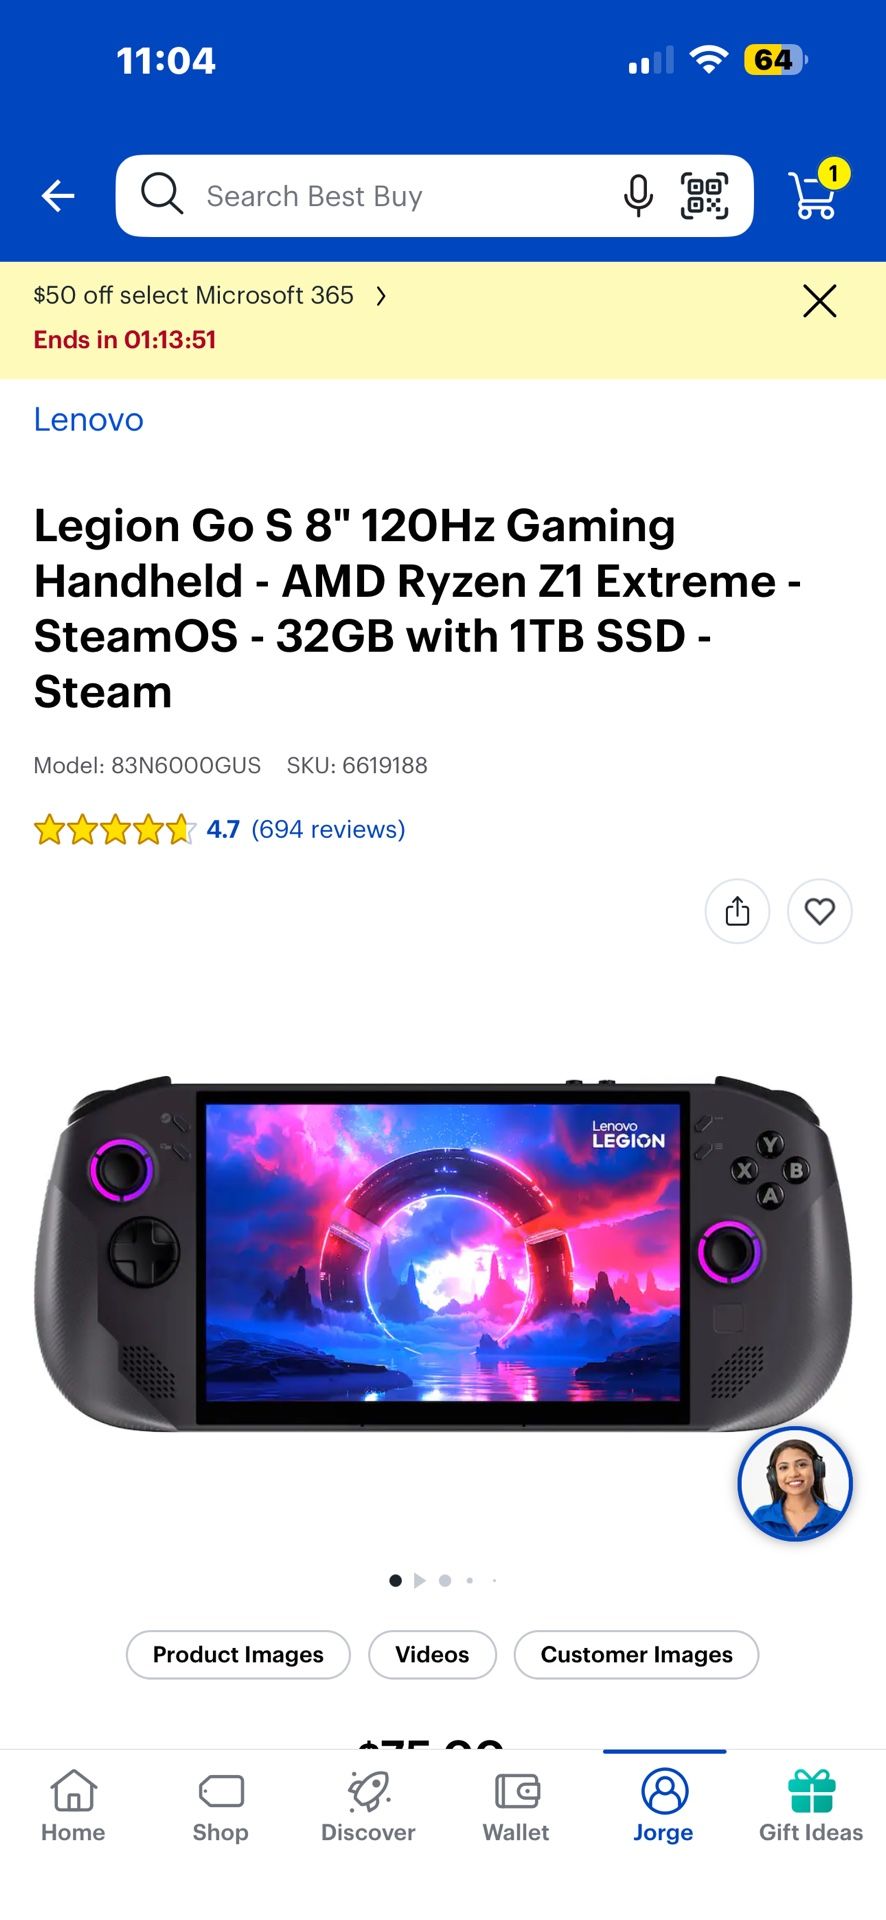Tap the share product icon
The image size is (886, 1920).
pos(737,911)
